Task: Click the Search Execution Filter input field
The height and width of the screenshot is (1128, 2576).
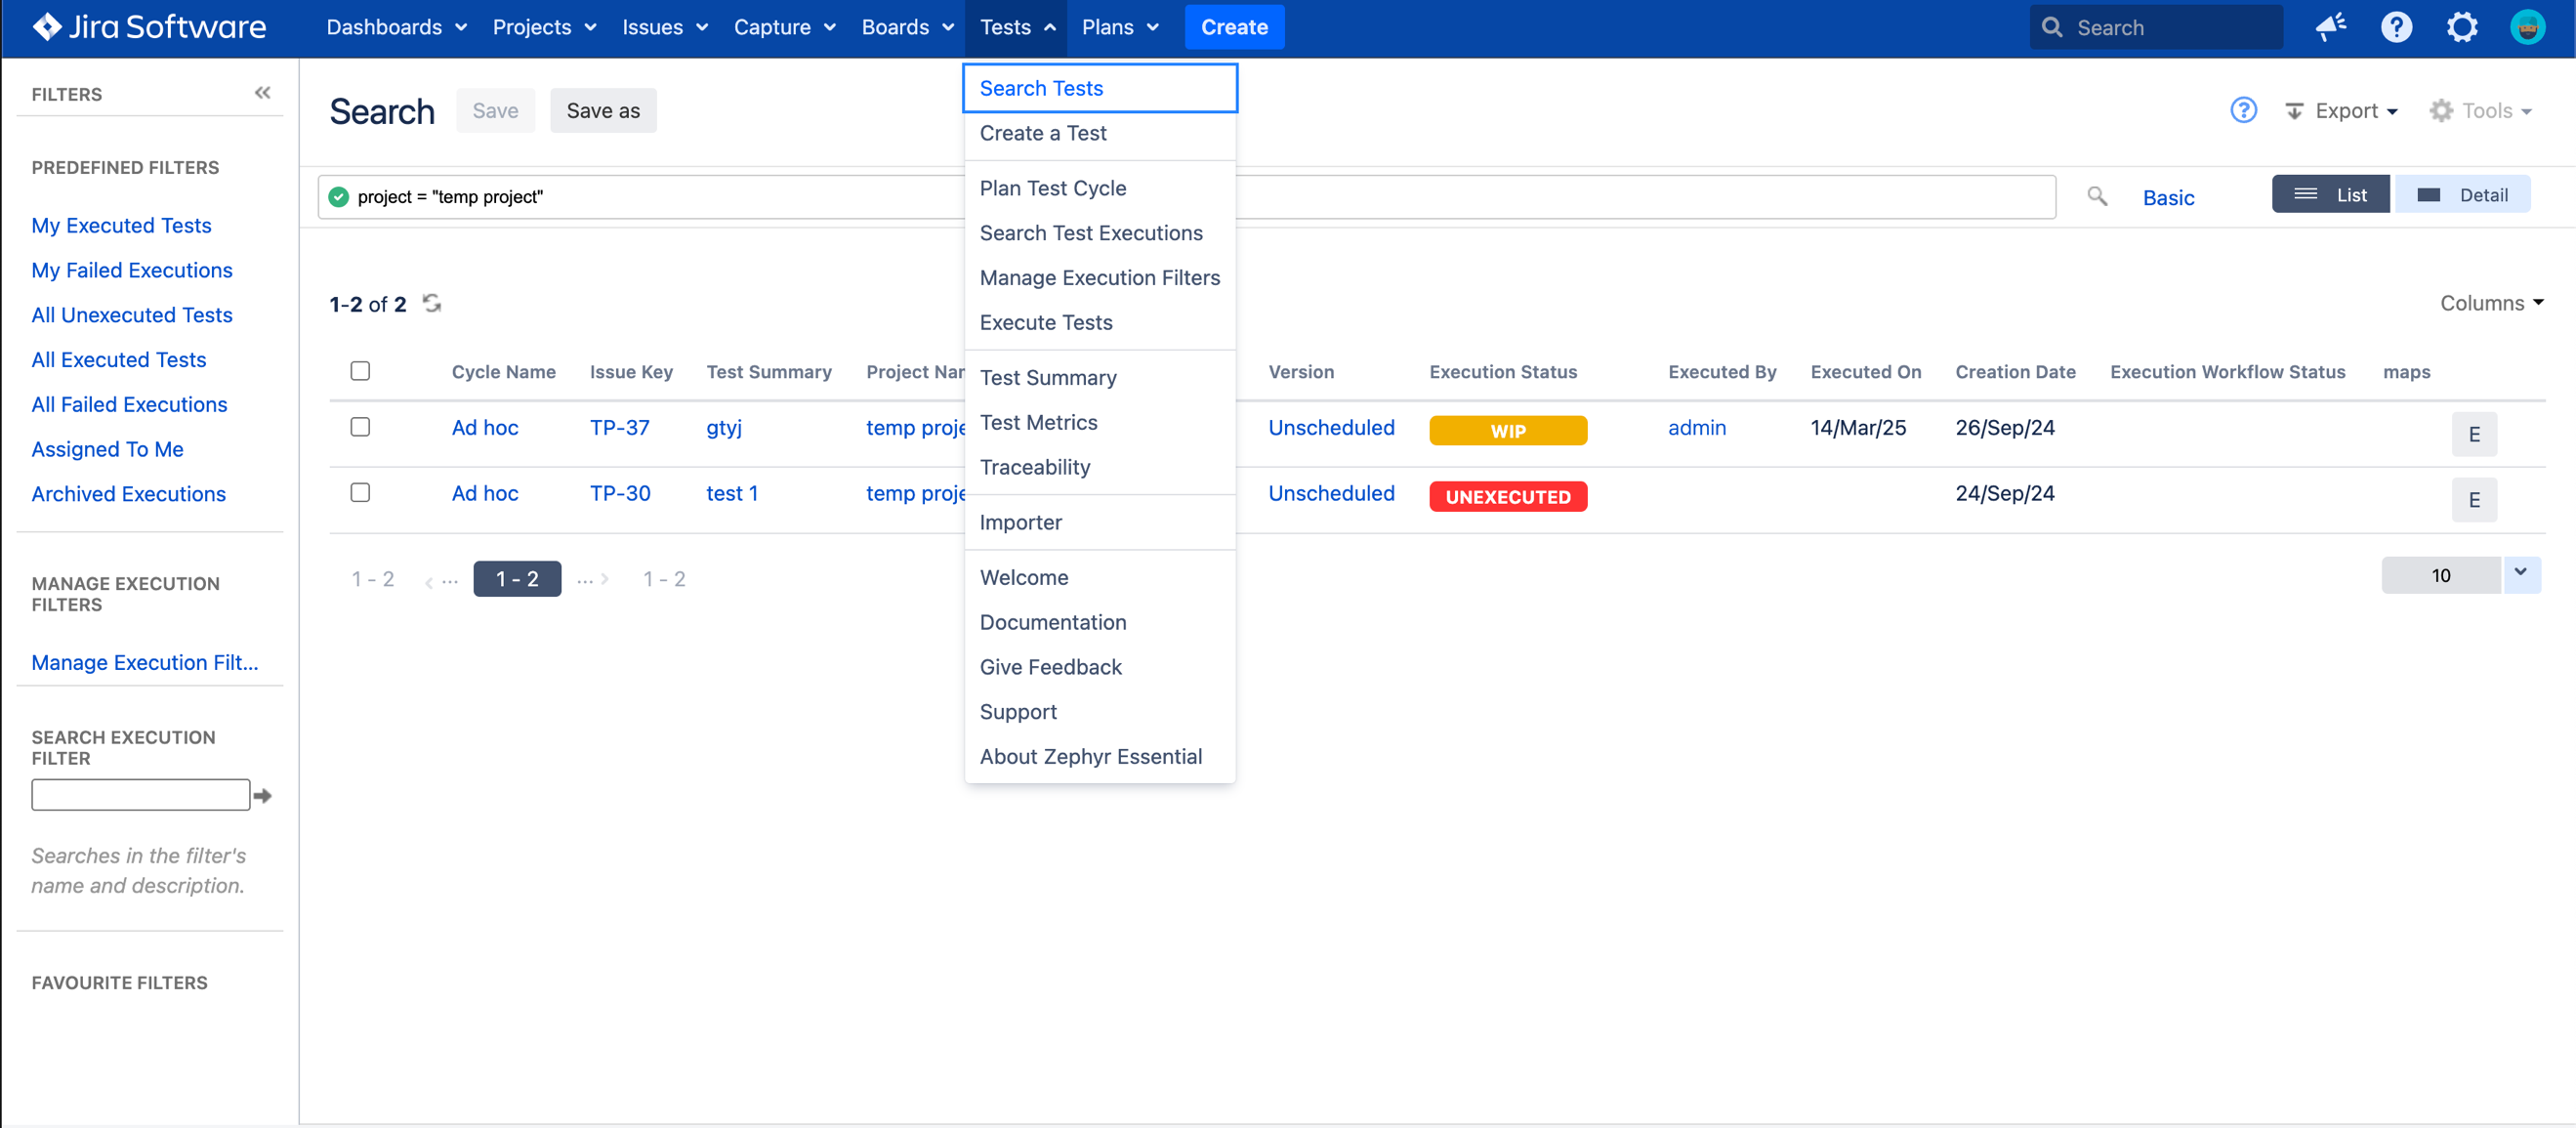Action: [140, 794]
